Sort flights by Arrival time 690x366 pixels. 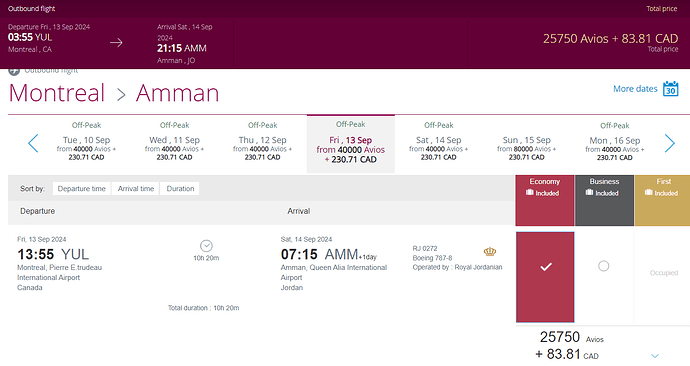pyautogui.click(x=136, y=189)
